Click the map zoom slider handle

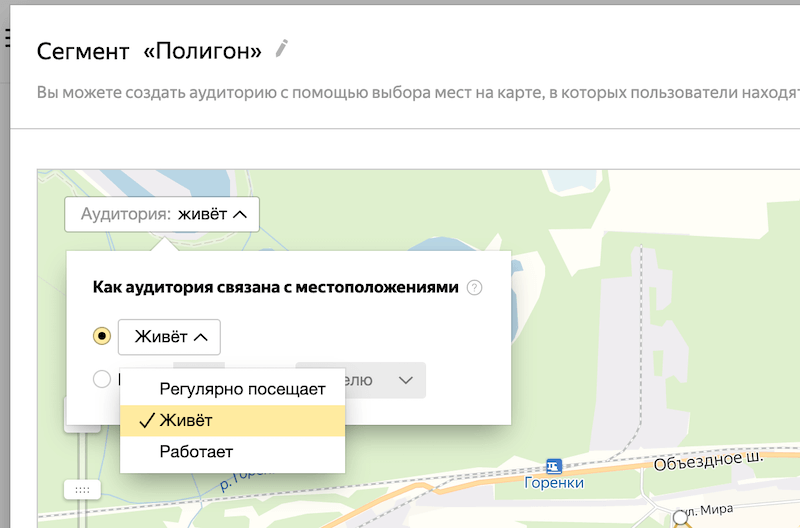(82, 490)
